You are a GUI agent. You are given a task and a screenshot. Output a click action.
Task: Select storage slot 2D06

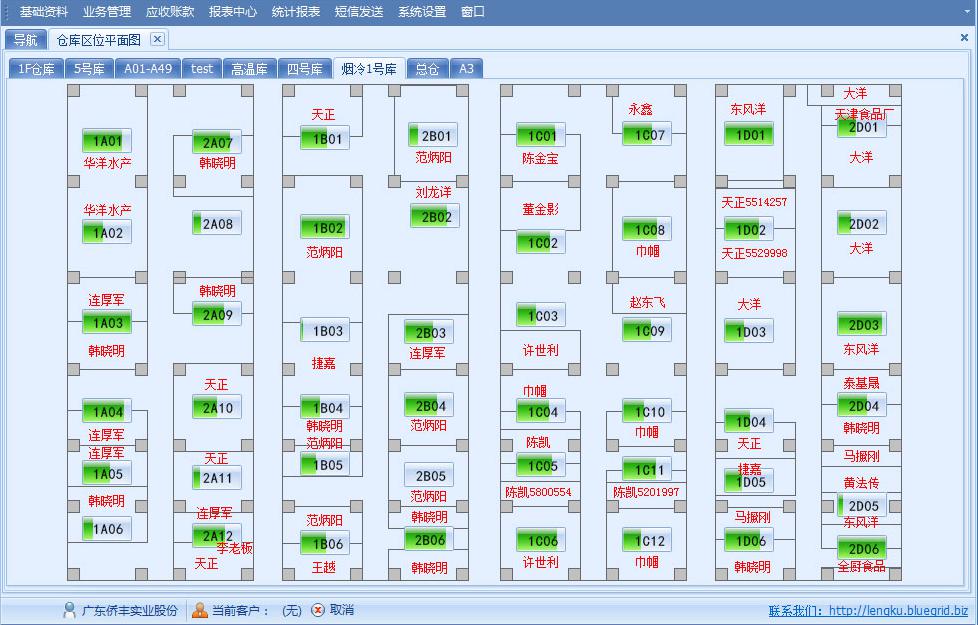862,548
